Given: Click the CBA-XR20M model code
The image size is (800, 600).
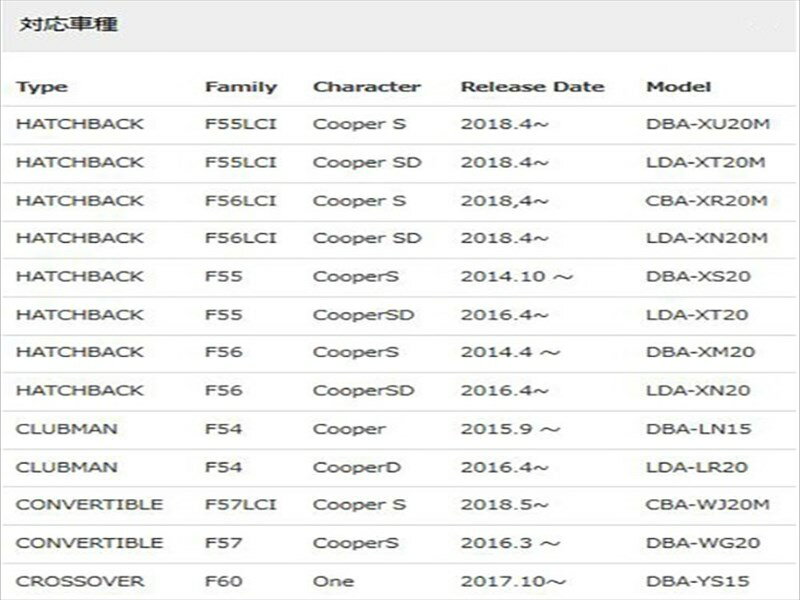Looking at the screenshot, I should (707, 200).
